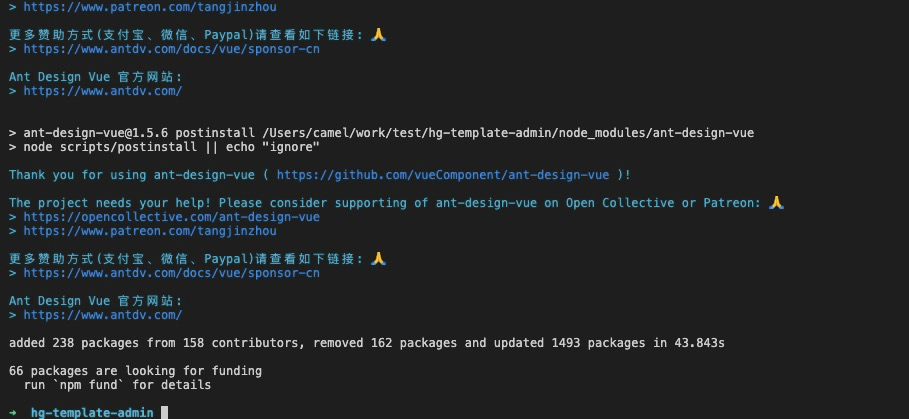This screenshot has height=419, width=909.
Task: Open the first patreon.com/tangjinzhou link at top
Action: coord(150,8)
